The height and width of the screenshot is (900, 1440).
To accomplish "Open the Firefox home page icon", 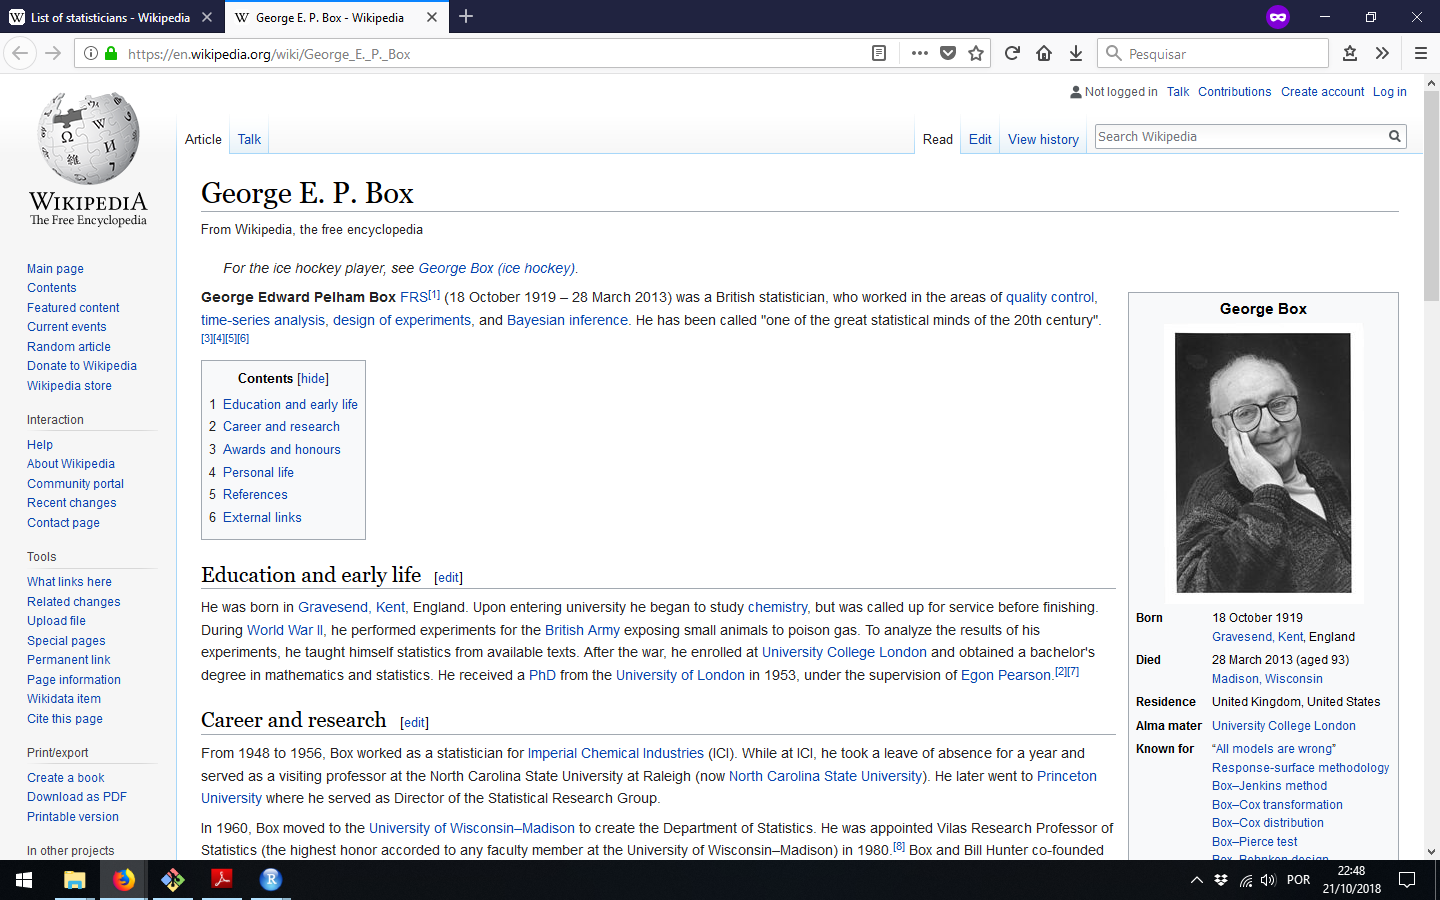I will click(1044, 53).
